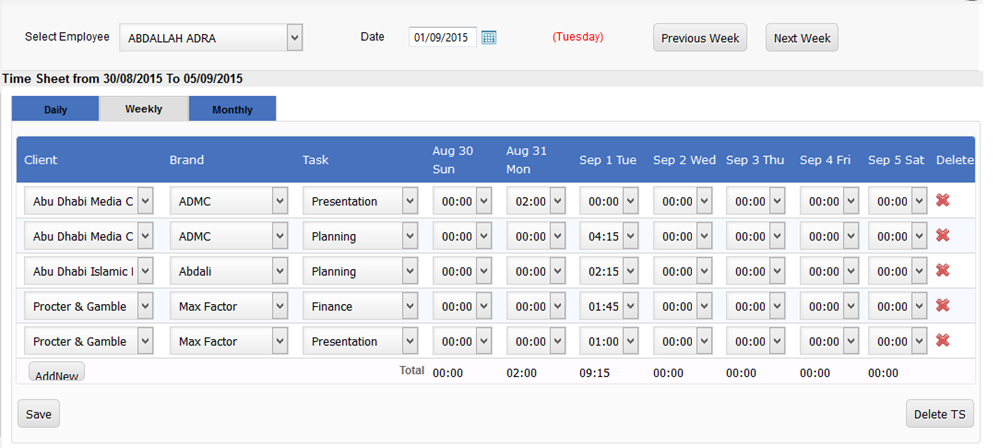Delete the ADMC Presentation row
This screenshot has width=1000, height=448.
[943, 200]
